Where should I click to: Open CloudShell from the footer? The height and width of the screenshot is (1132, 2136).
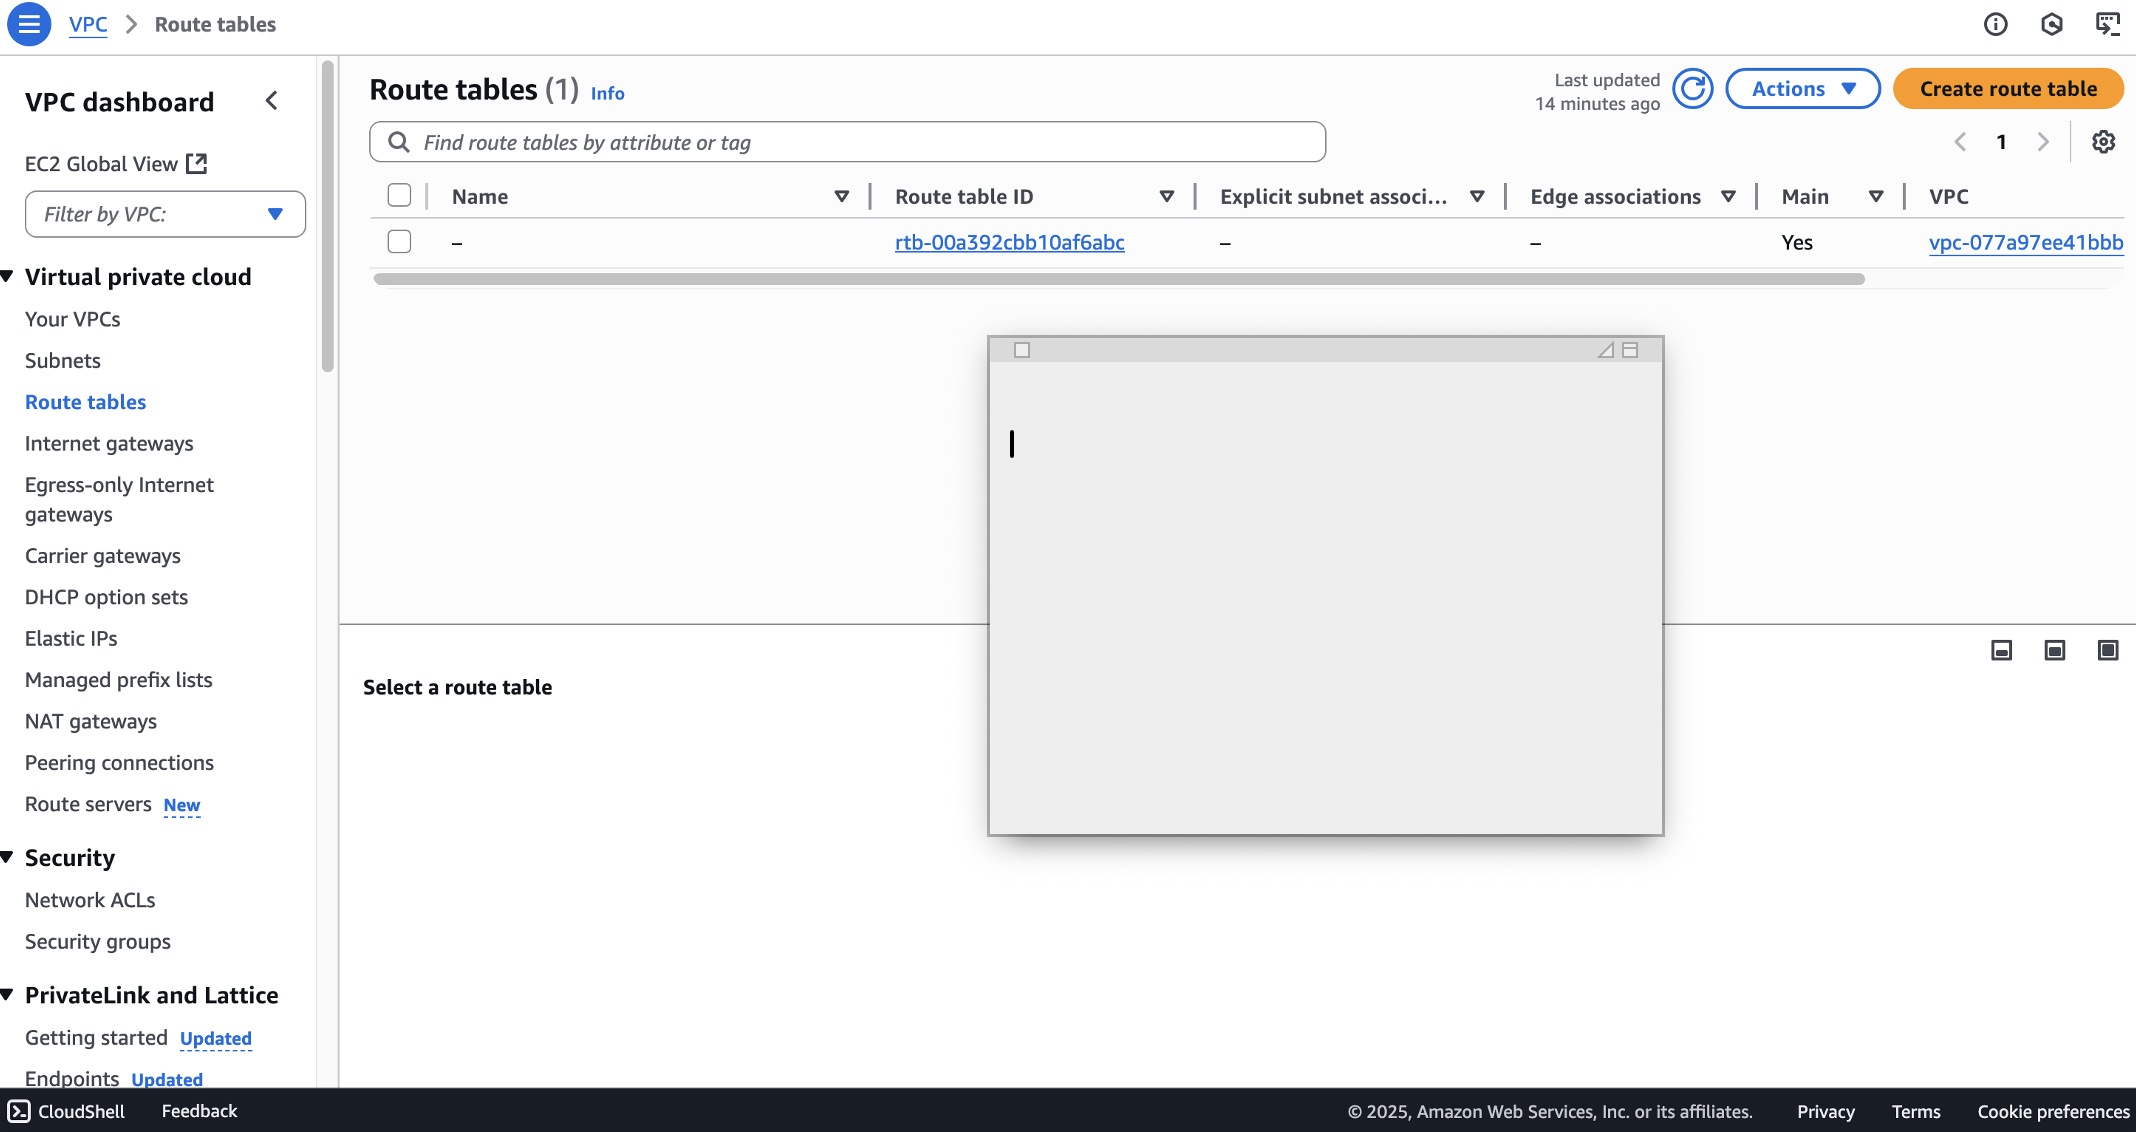(67, 1111)
